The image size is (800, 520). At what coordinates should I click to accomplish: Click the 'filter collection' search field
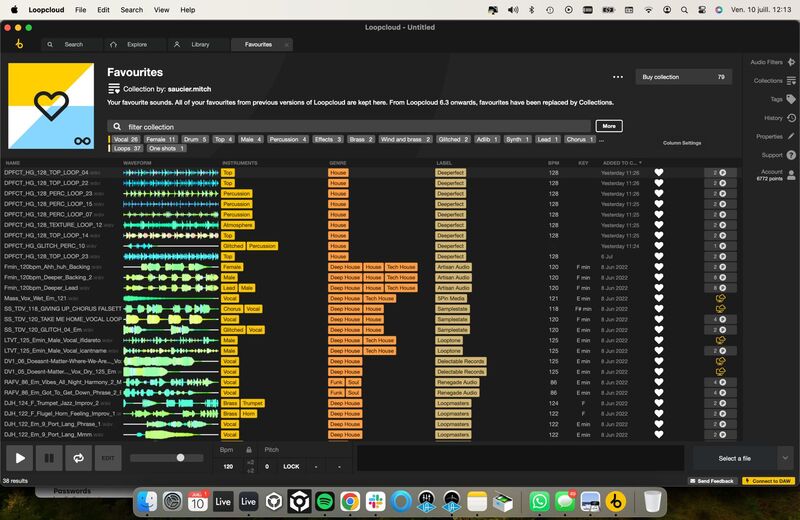point(349,127)
